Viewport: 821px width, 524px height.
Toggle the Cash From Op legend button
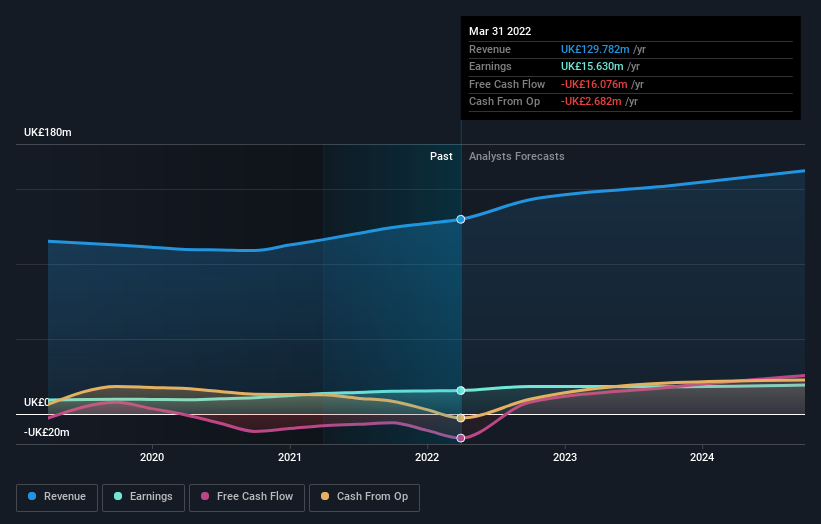pyautogui.click(x=364, y=497)
